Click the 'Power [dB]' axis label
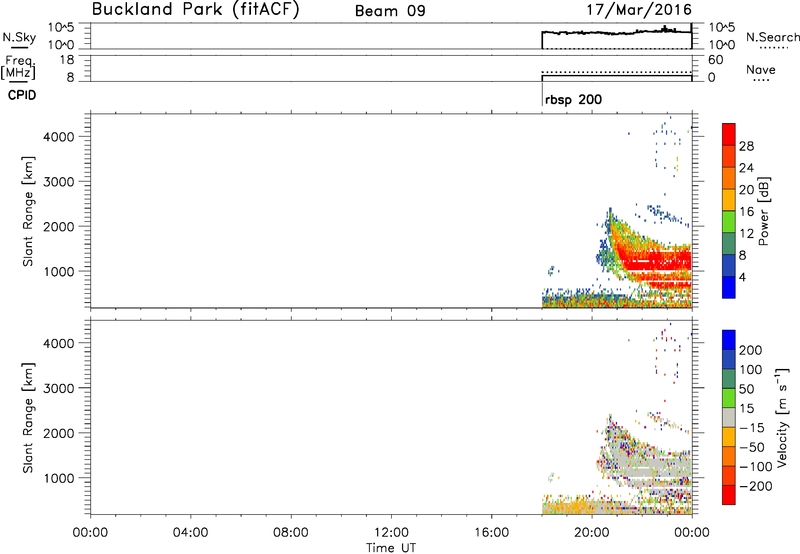Image resolution: width=800 pixels, height=554 pixels. 764,212
